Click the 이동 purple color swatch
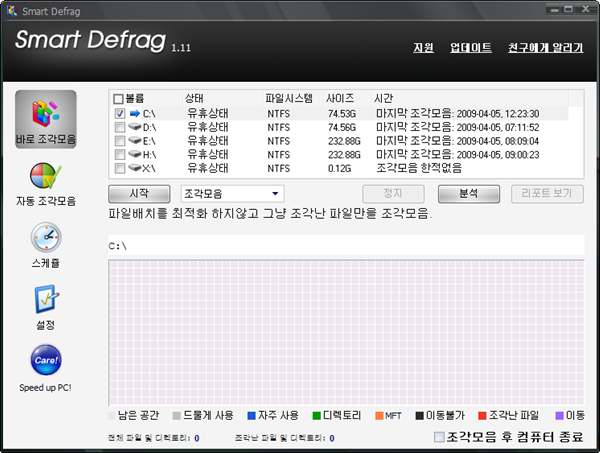This screenshot has height=453, width=600. click(x=559, y=416)
